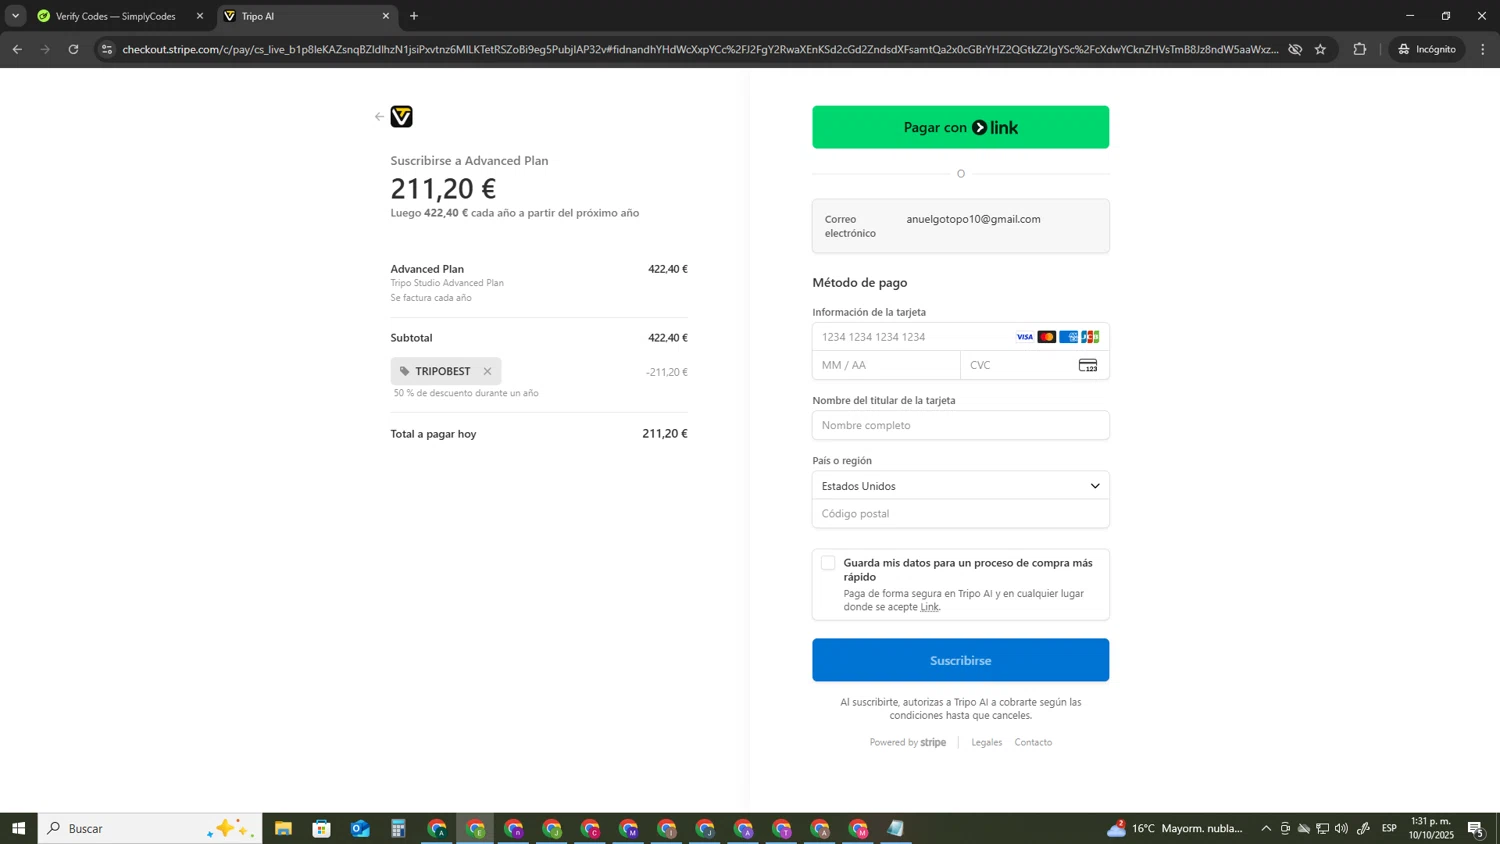Image resolution: width=1500 pixels, height=844 pixels.
Task: Open the Contacto link
Action: point(1033,742)
